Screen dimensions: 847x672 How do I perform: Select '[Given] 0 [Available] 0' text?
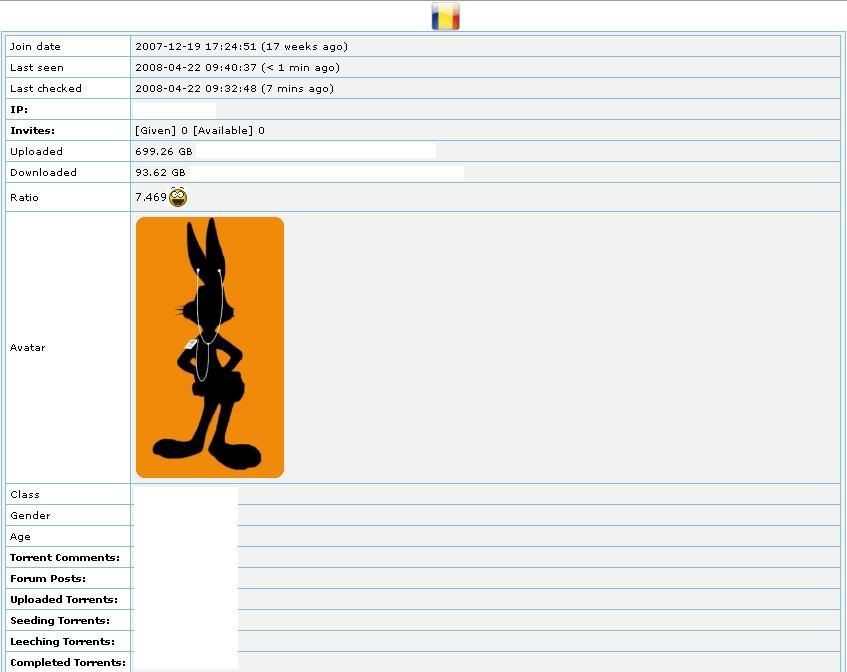point(200,131)
